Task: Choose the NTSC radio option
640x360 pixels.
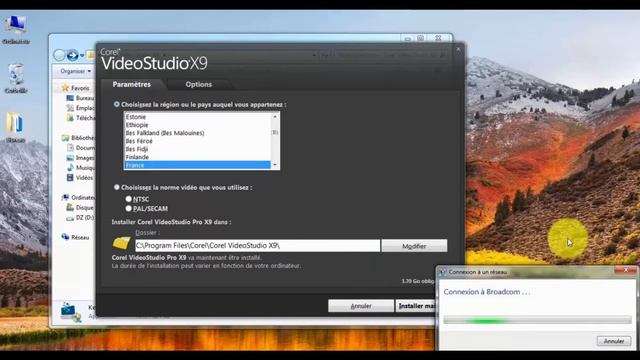Action: pos(129,199)
